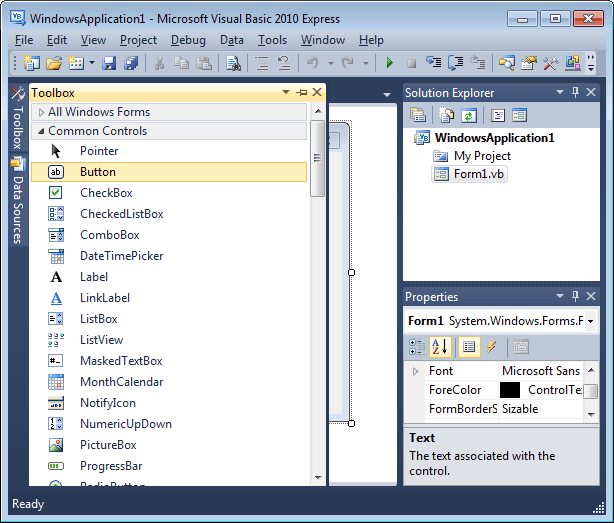Open the Debug menu
The image size is (614, 523).
[x=188, y=40]
